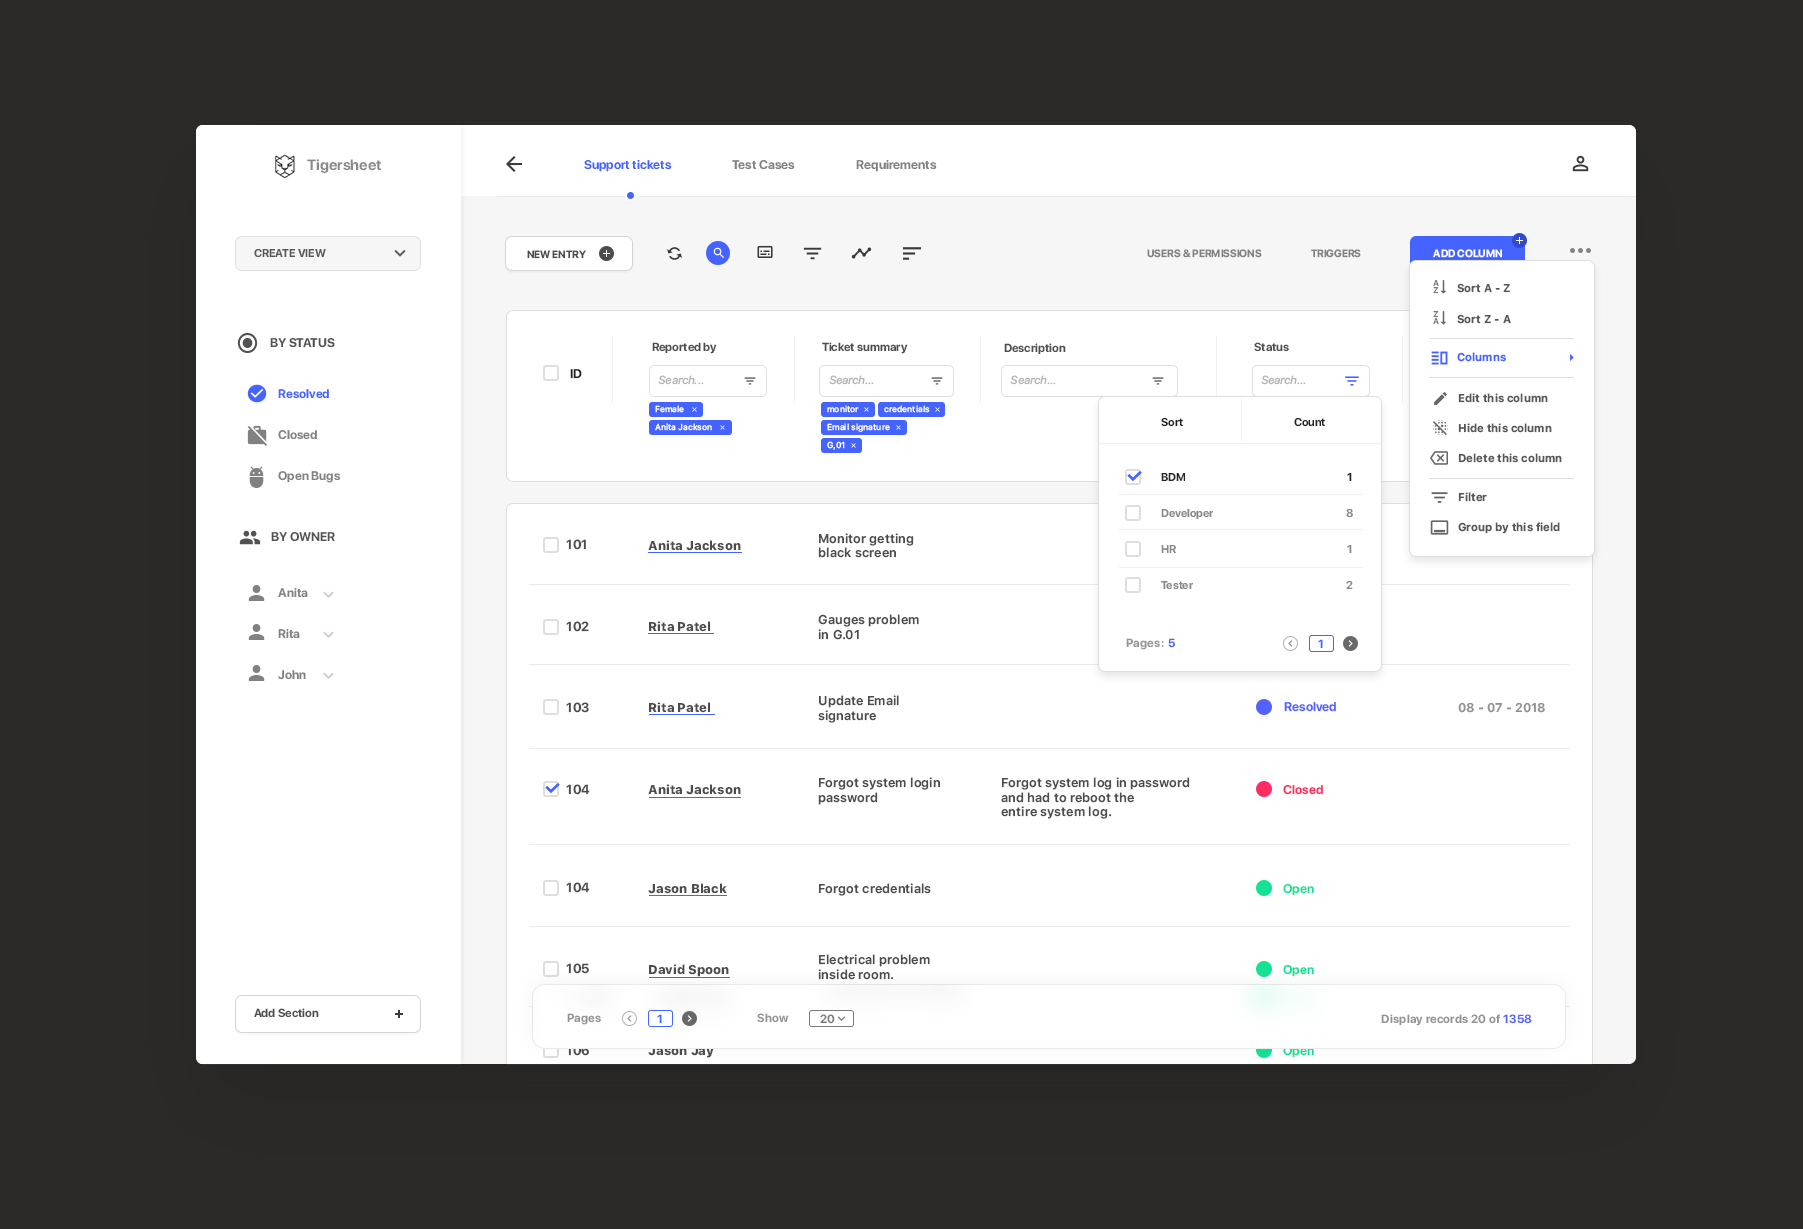Expand the Rita owner chevron
1803x1229 pixels.
pos(328,635)
